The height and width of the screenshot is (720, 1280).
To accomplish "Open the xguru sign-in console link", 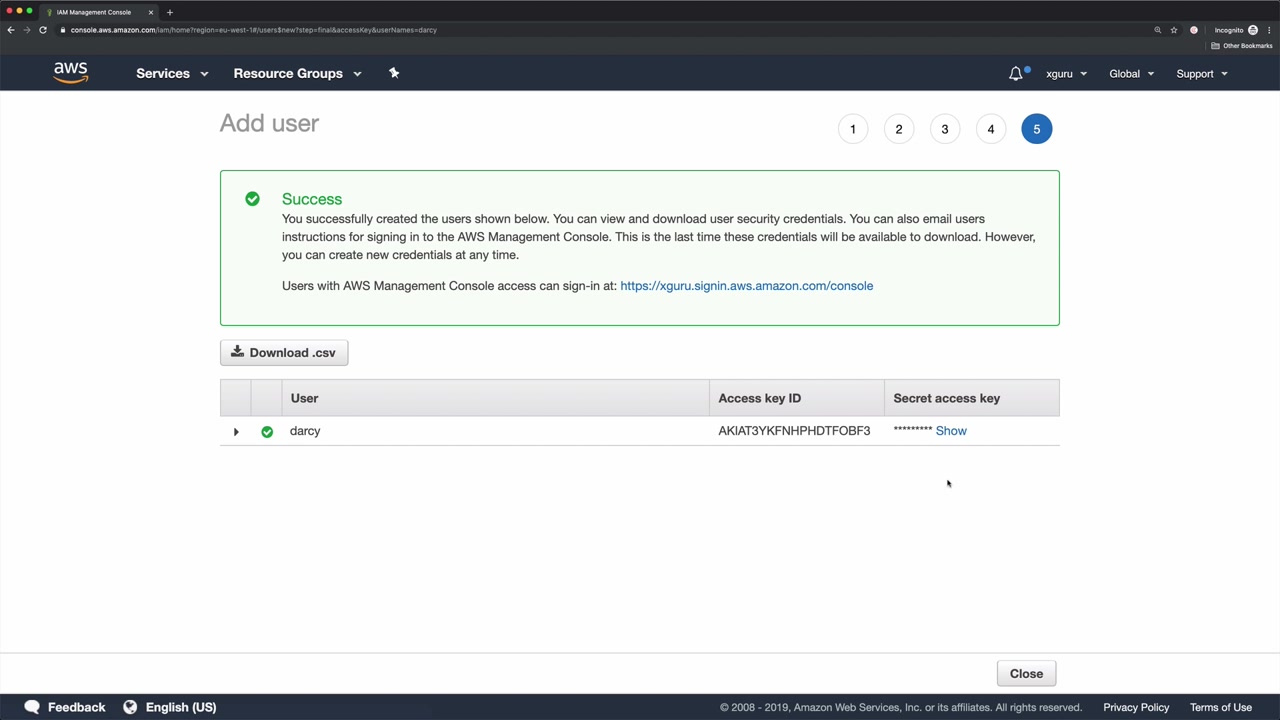I will 746,286.
